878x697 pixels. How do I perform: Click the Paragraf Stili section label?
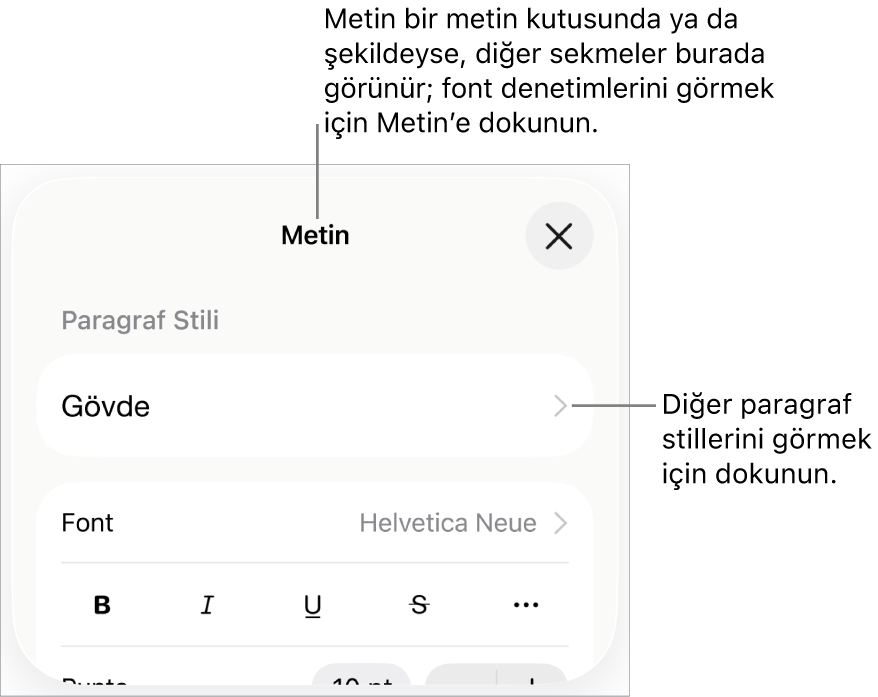click(x=140, y=321)
